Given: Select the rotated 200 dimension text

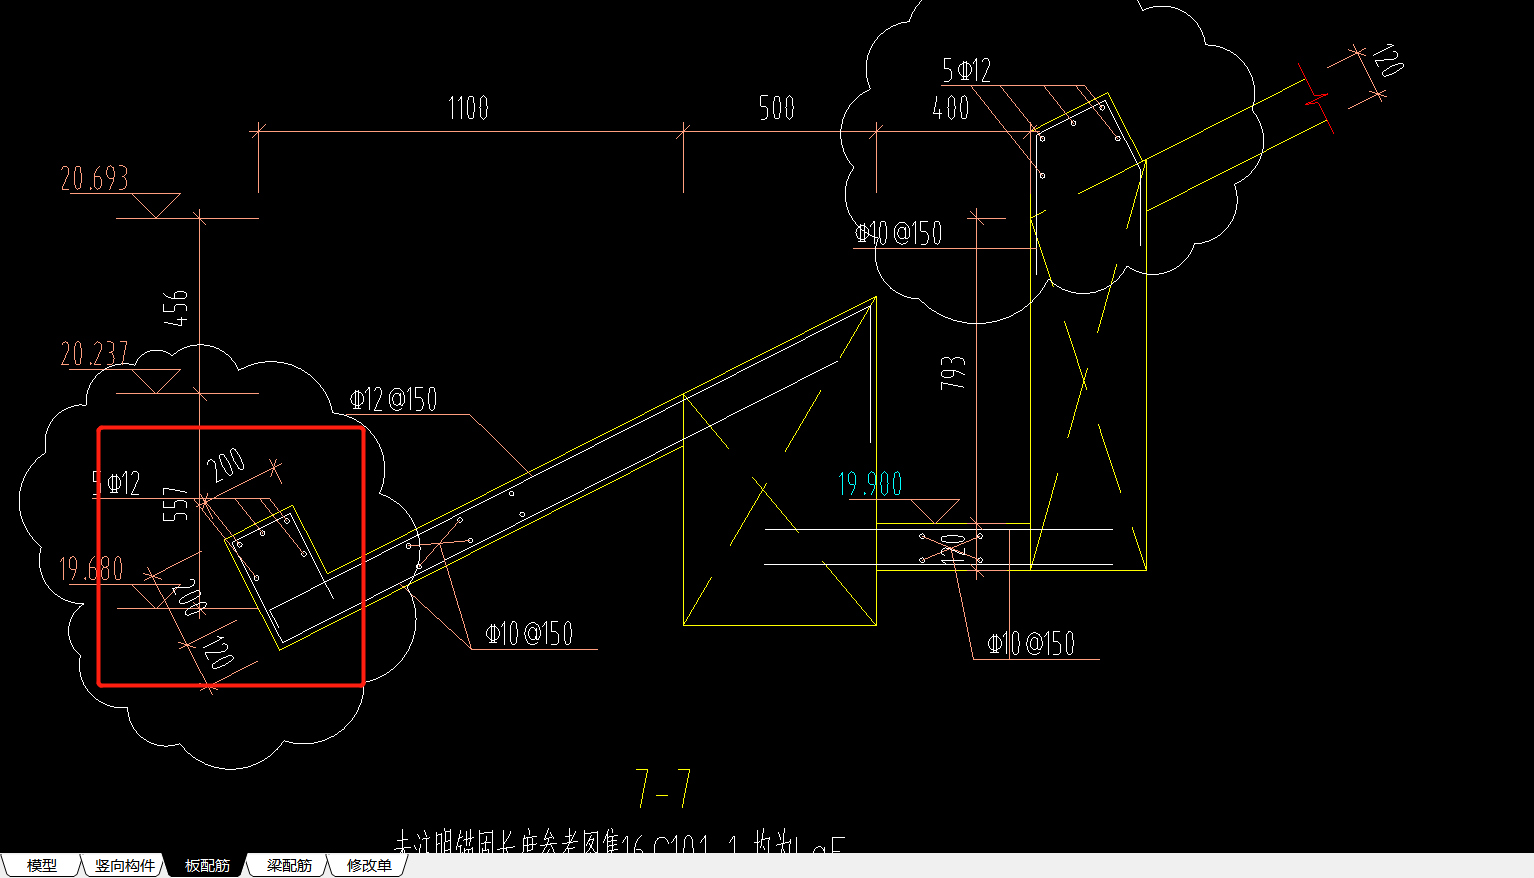Looking at the screenshot, I should click(x=227, y=464).
